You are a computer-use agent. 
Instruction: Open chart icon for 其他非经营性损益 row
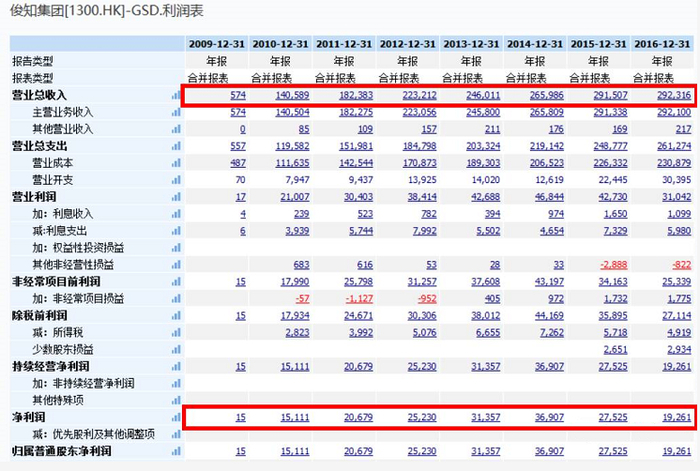pyautogui.click(x=176, y=265)
